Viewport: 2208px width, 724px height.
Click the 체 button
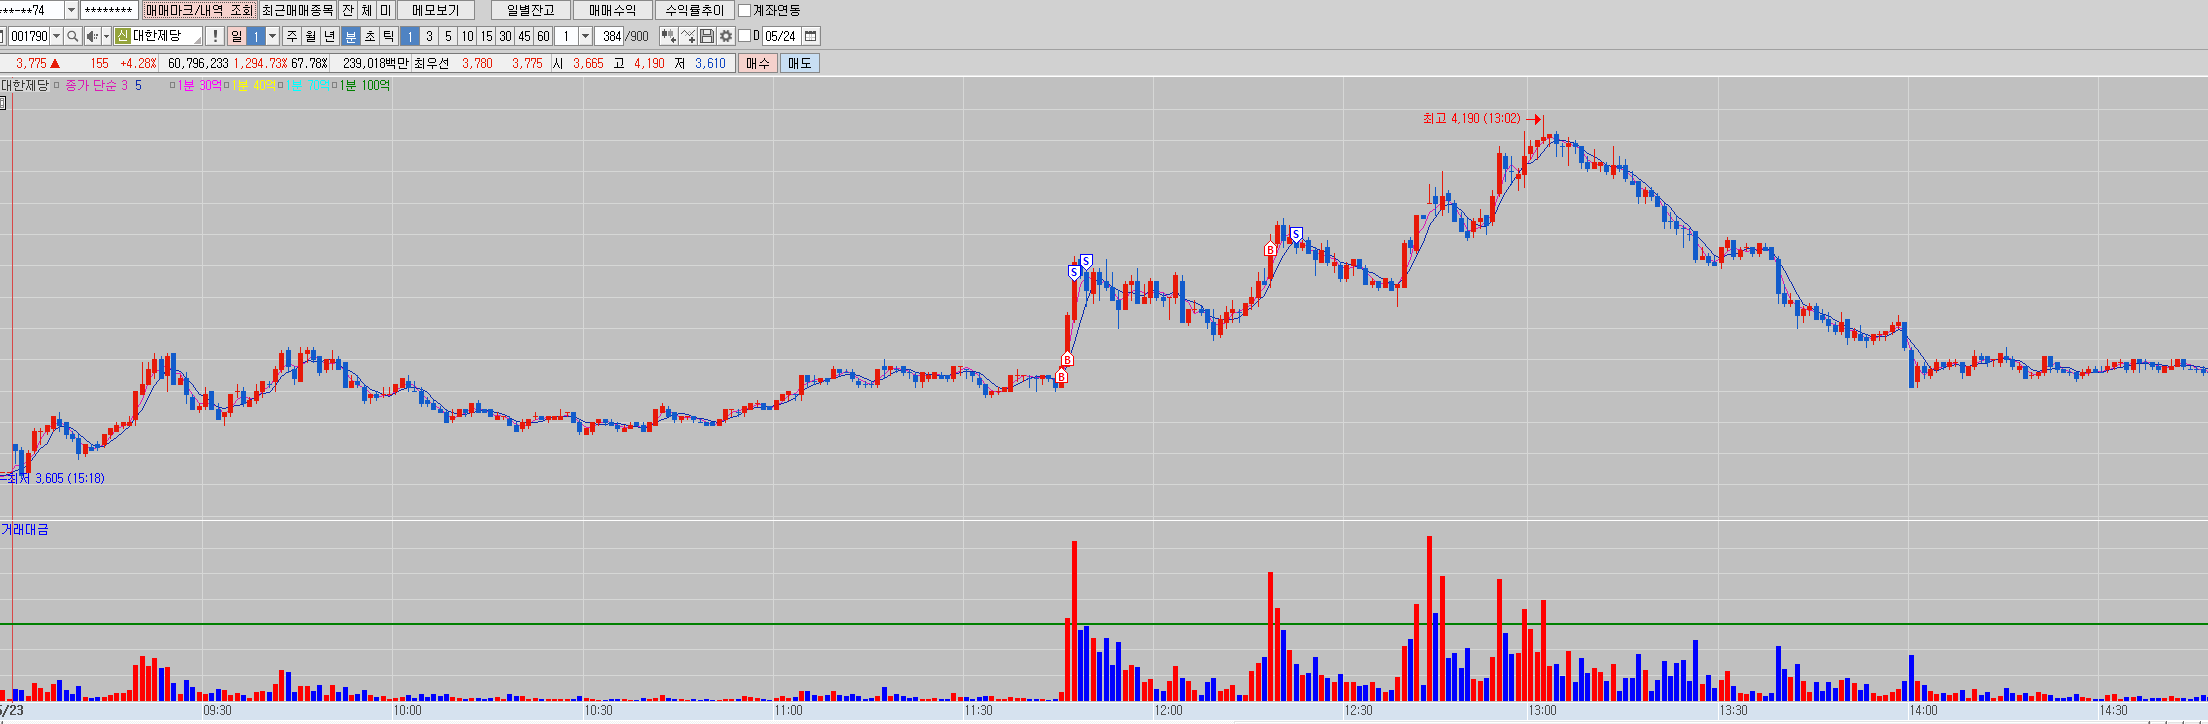click(x=367, y=11)
